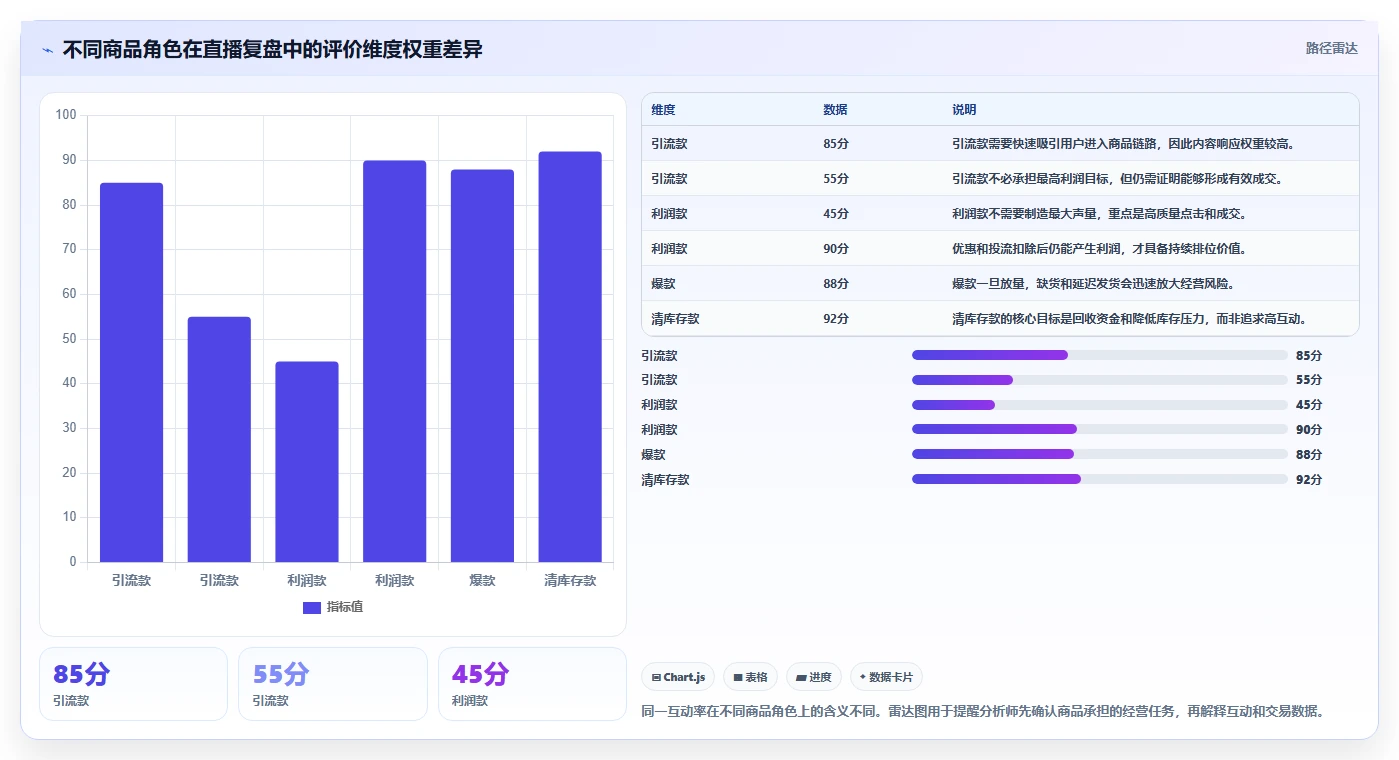Click the 85分 progress bar
This screenshot has width=1399, height=760.
pyautogui.click(x=1100, y=355)
